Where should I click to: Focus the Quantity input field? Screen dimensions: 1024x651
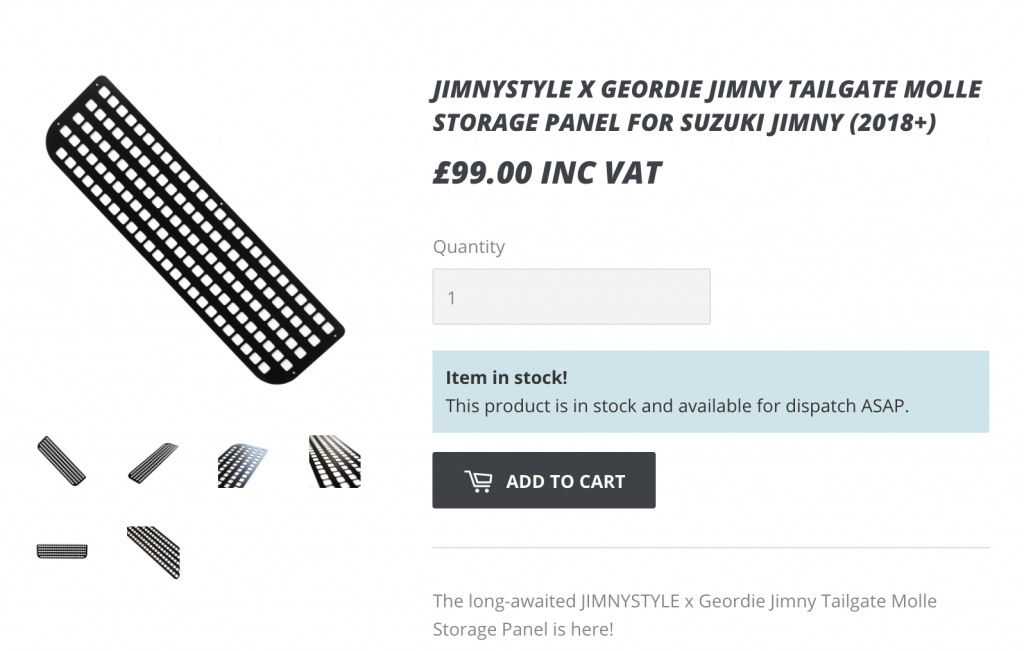click(571, 296)
